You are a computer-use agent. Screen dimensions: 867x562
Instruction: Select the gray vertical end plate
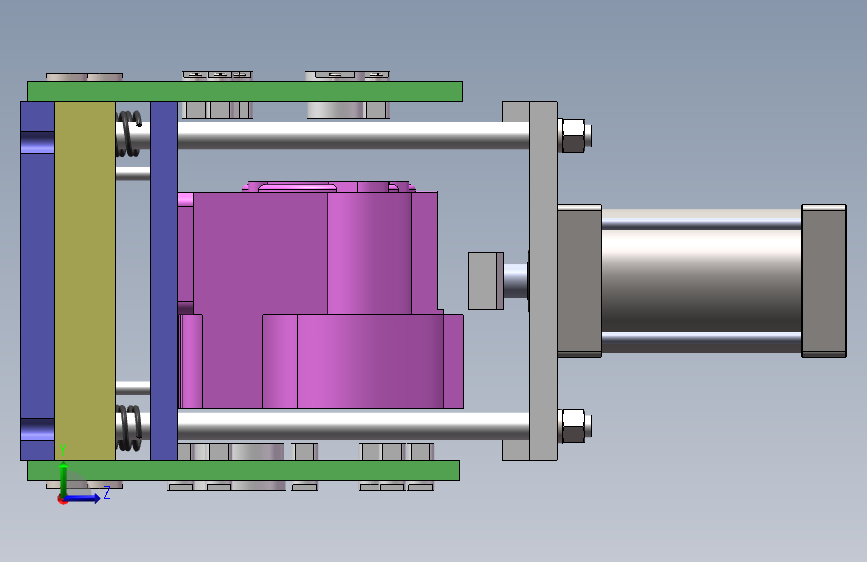point(543,280)
